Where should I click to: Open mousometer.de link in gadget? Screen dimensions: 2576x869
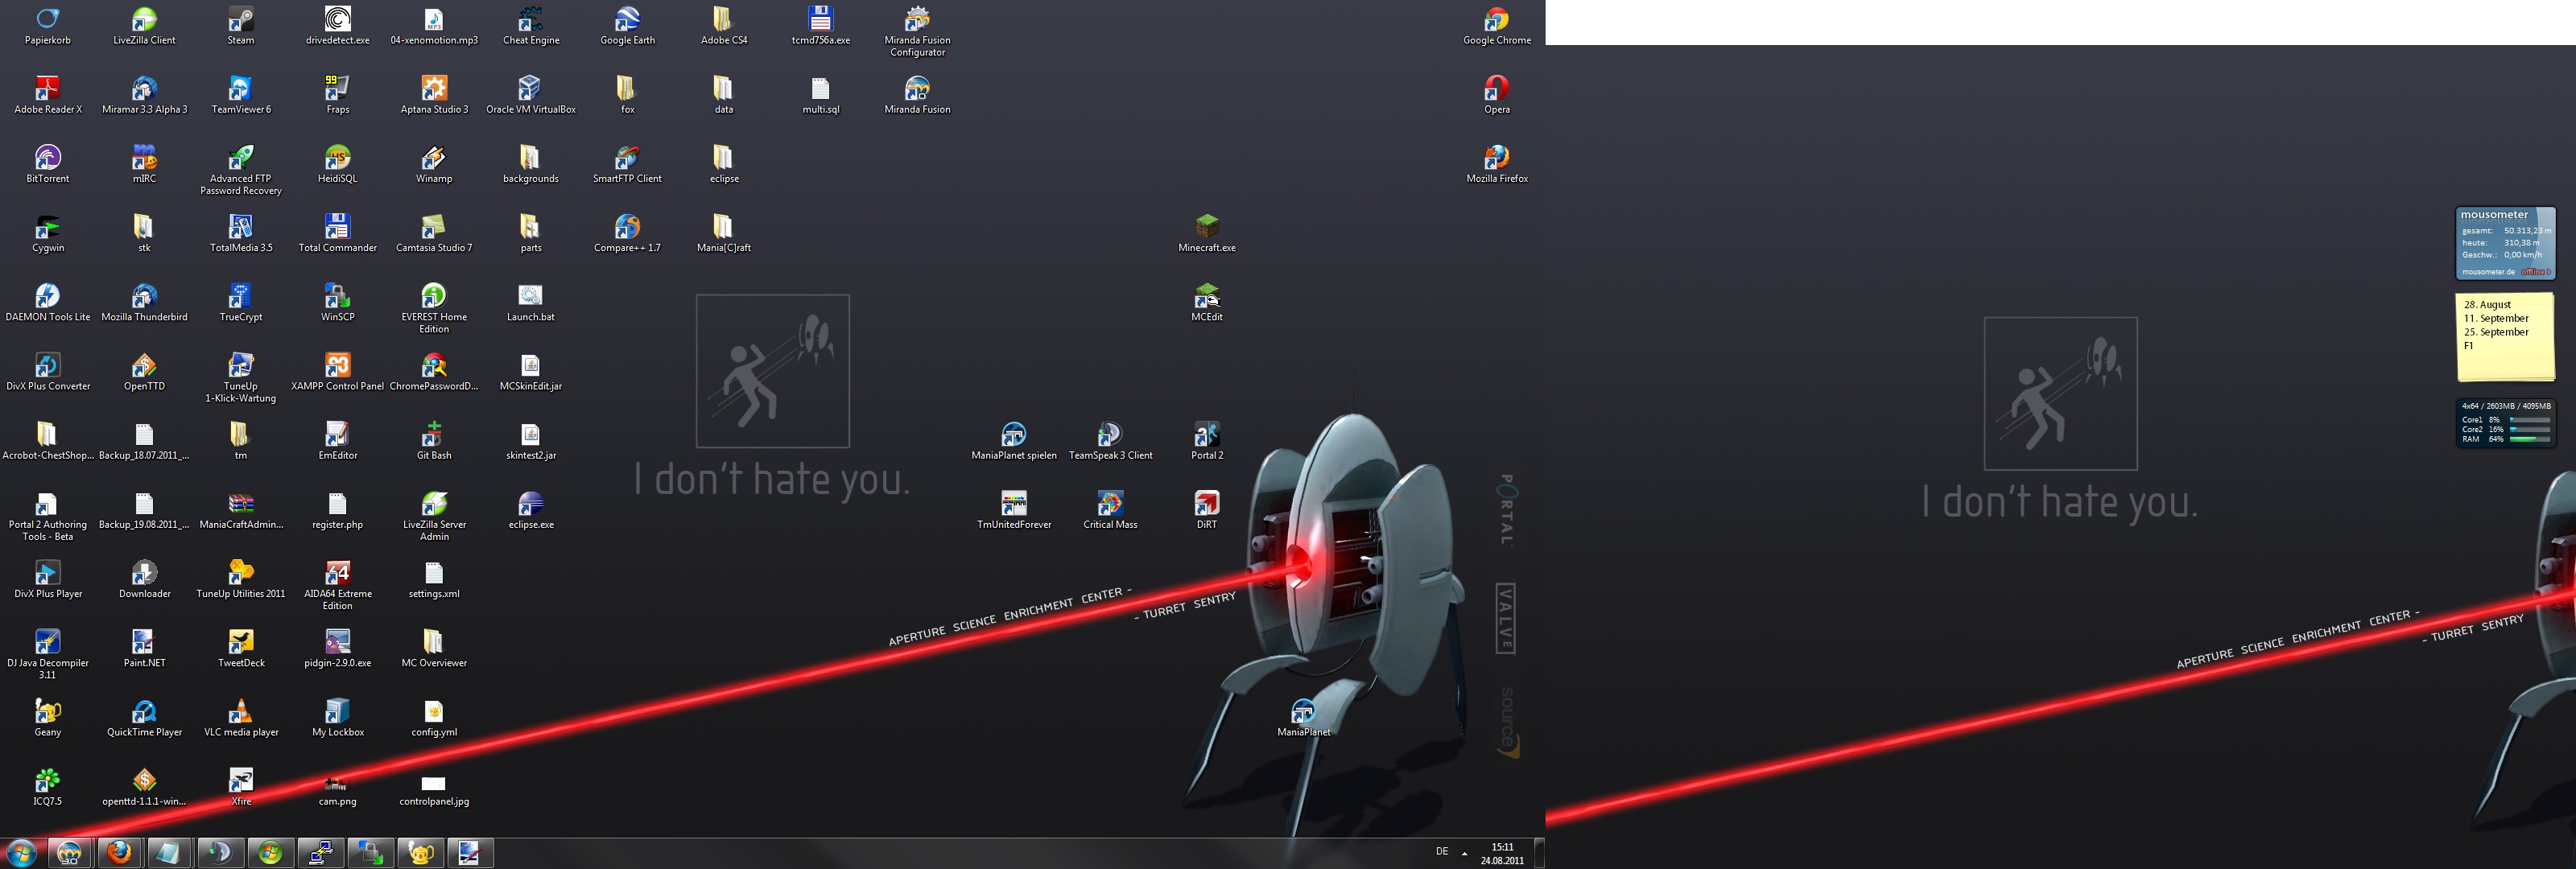(2488, 272)
